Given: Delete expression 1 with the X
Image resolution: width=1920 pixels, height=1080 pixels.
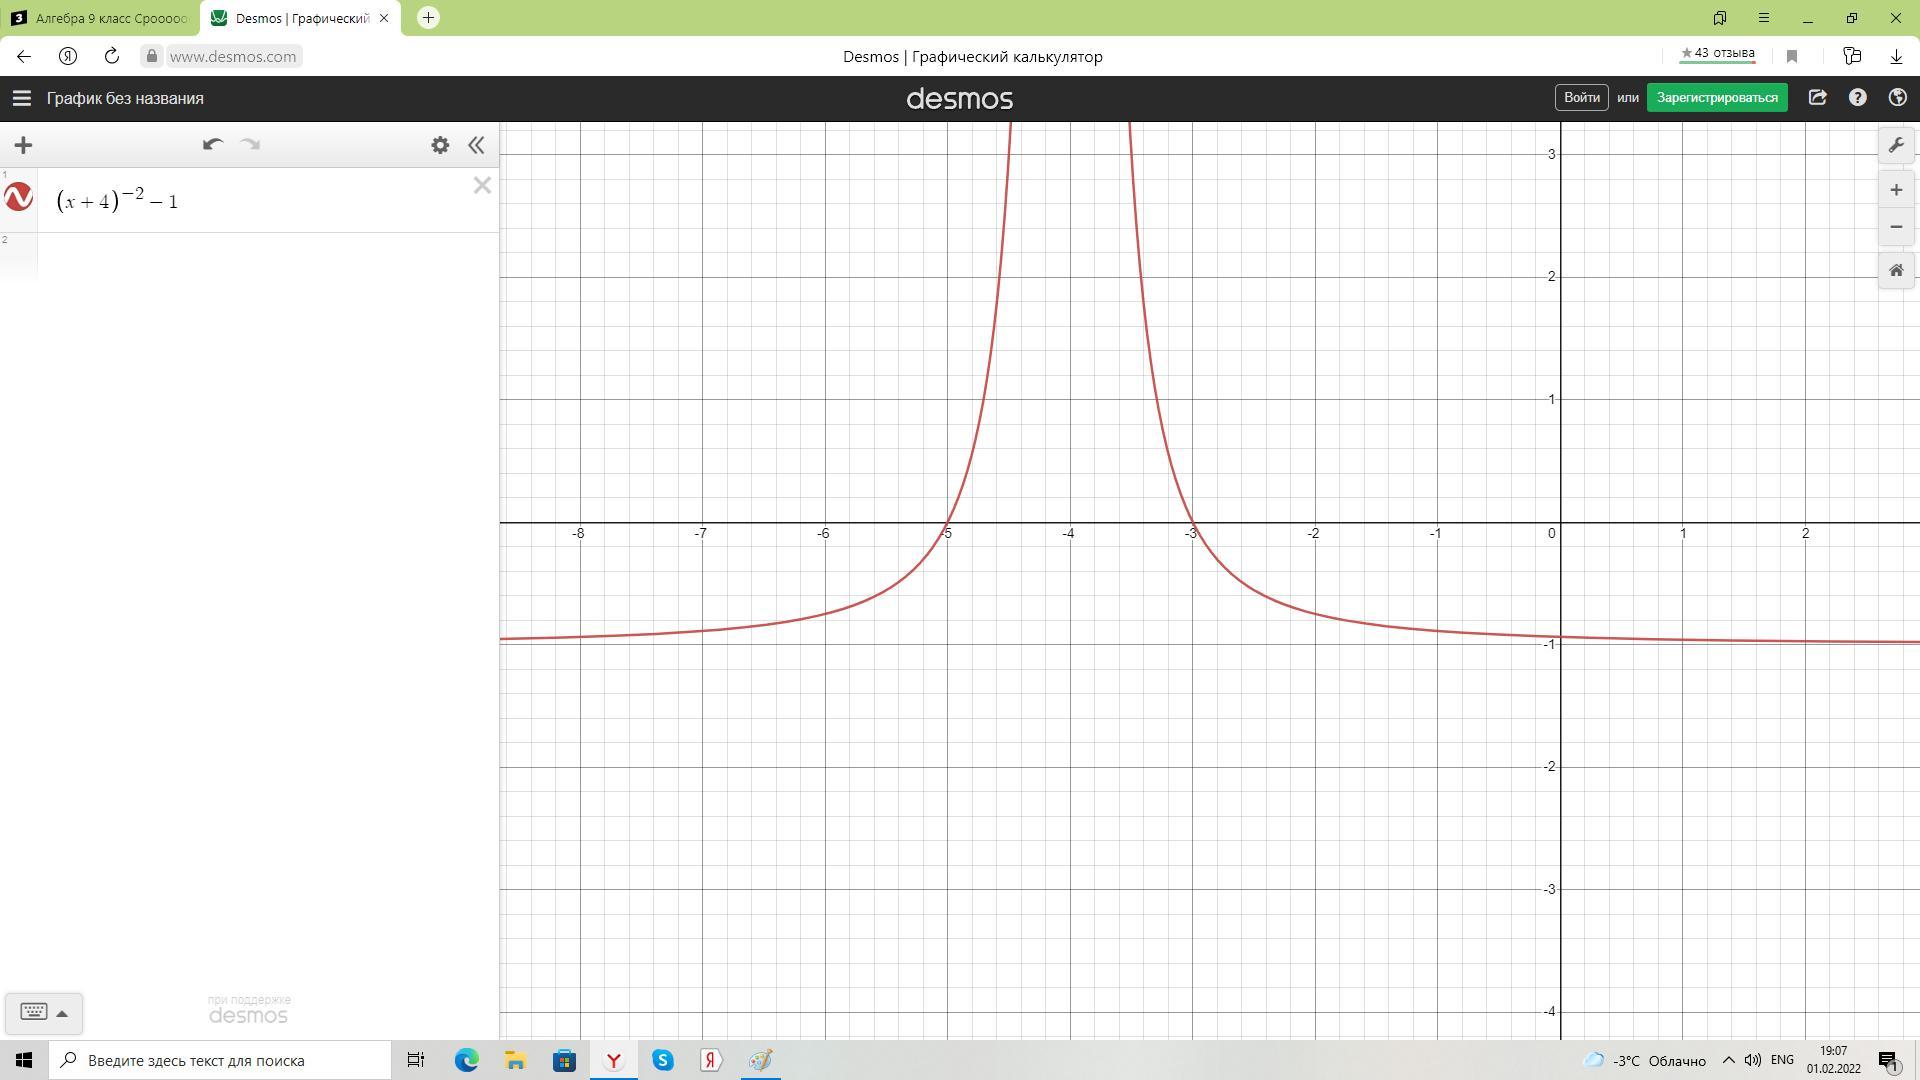Looking at the screenshot, I should 482,185.
